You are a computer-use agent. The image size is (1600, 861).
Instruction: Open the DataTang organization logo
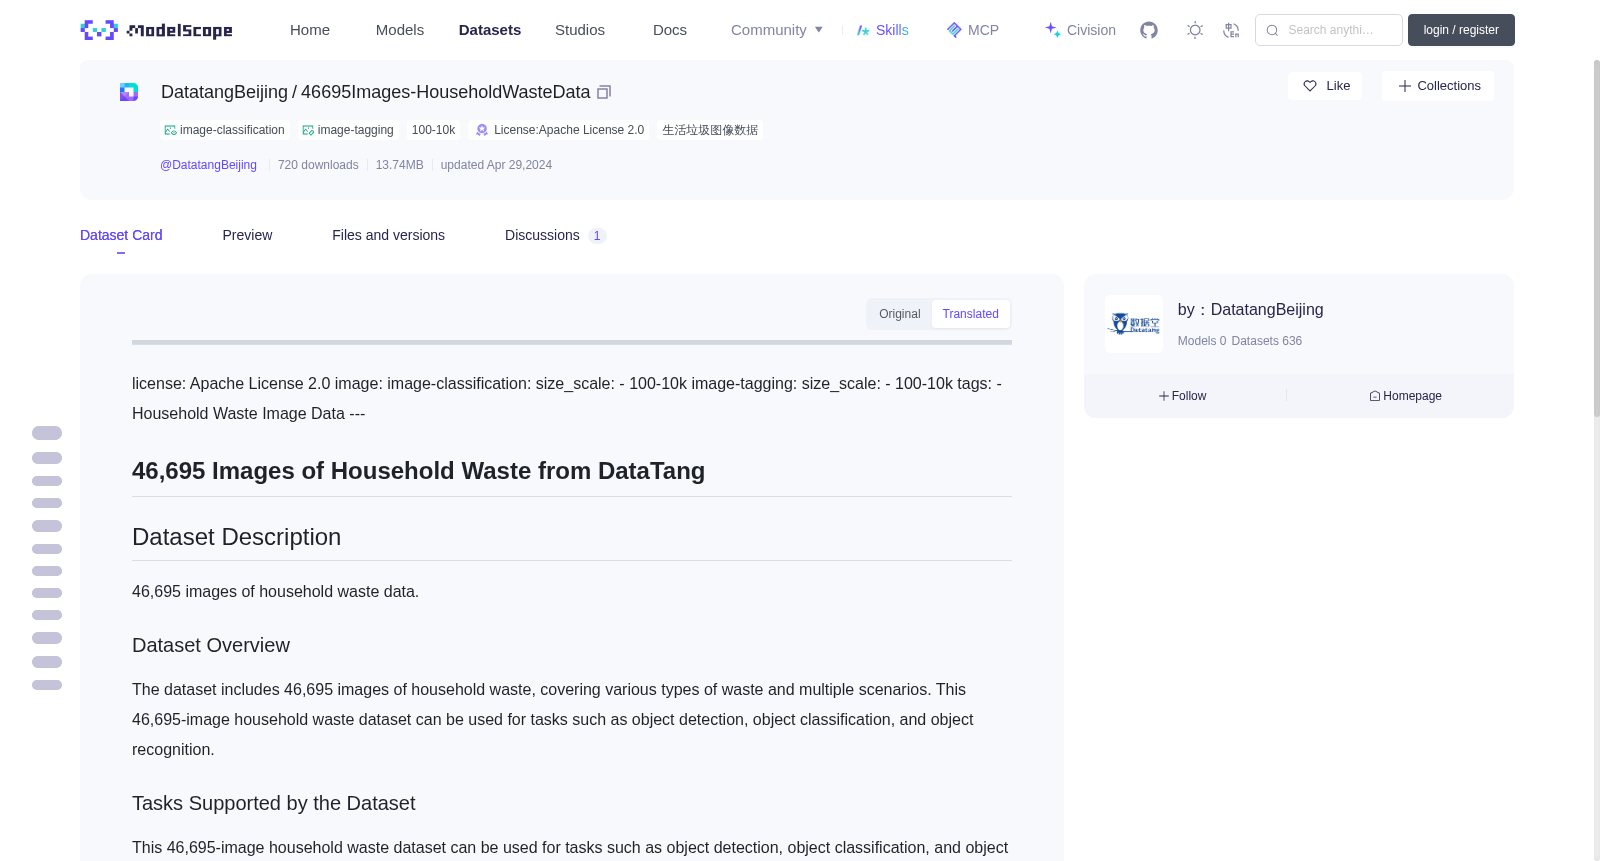1134,324
